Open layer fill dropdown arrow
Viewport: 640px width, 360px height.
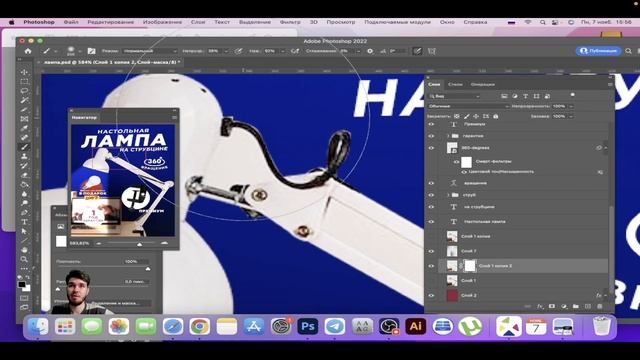(x=571, y=116)
